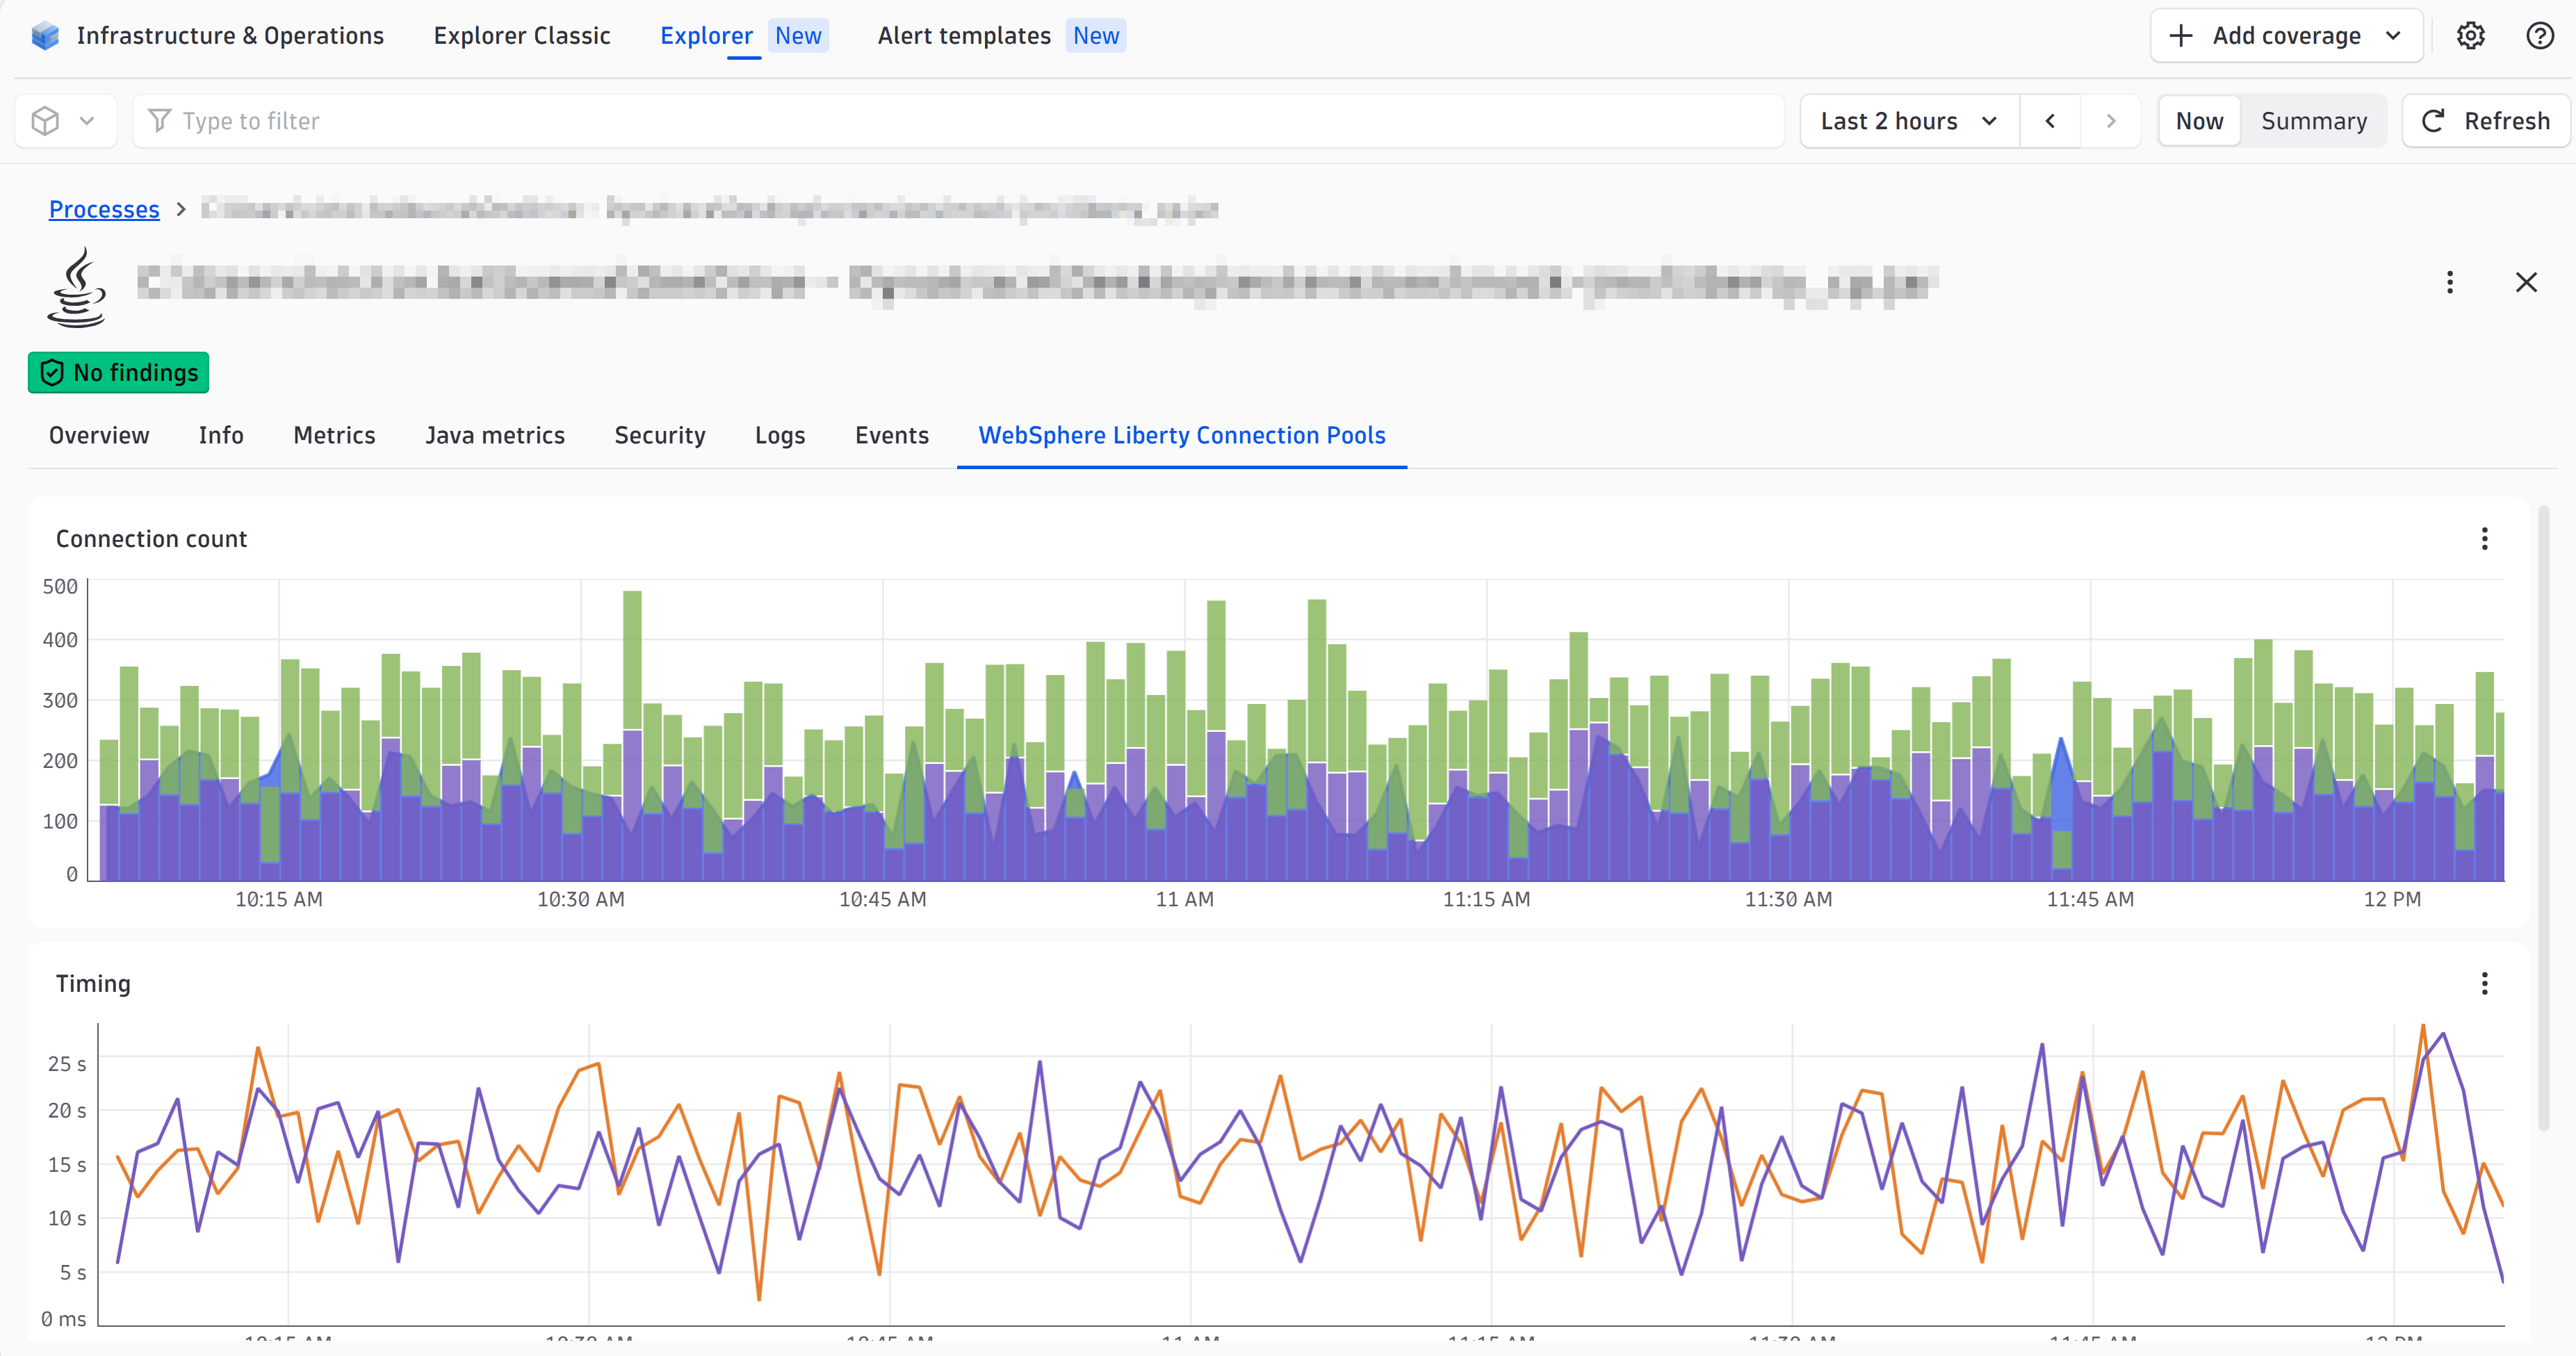
Task: Open the Logs tab
Action: click(780, 435)
